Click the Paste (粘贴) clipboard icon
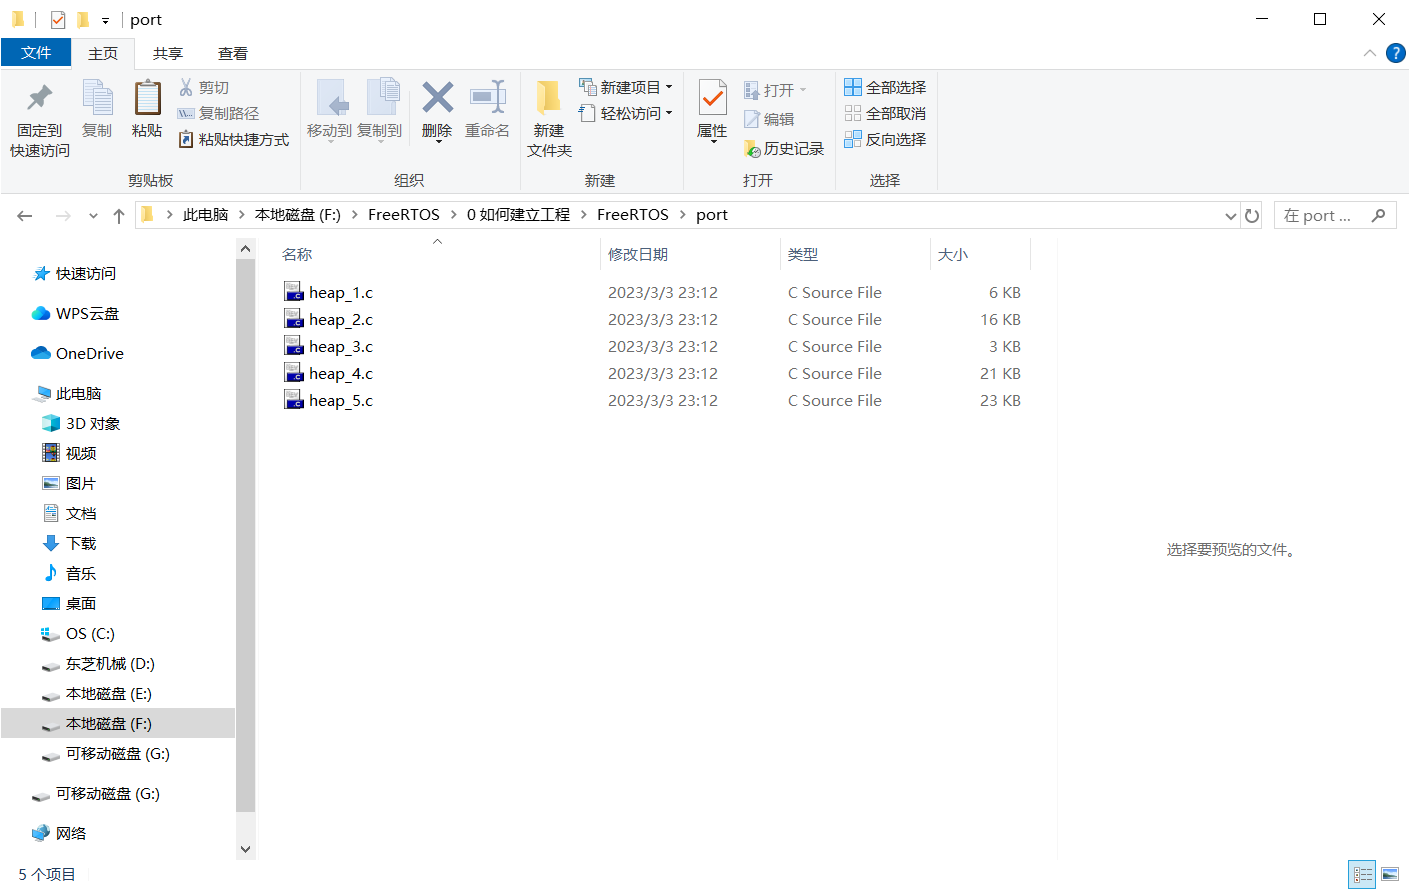 (x=147, y=108)
